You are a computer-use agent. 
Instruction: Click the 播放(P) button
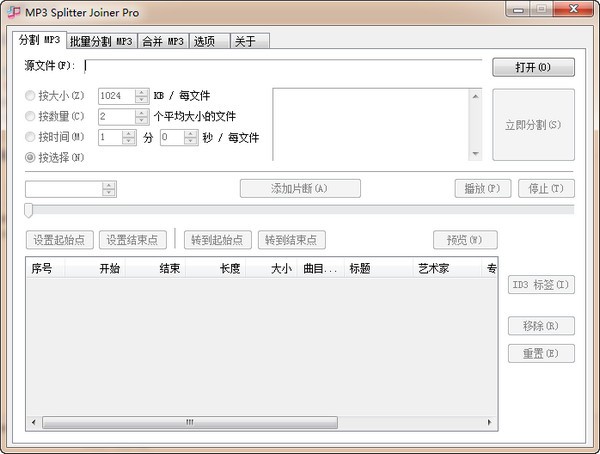[x=483, y=188]
